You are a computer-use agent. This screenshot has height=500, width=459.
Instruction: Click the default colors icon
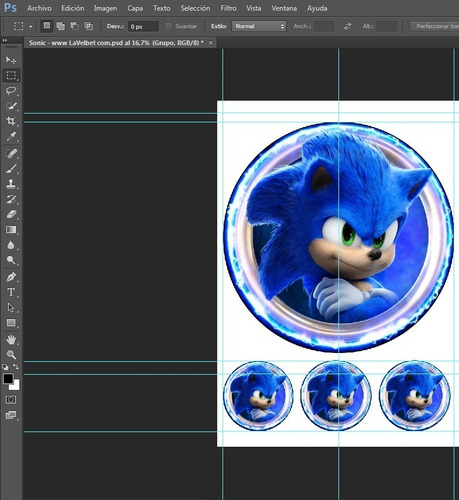[x=5, y=367]
